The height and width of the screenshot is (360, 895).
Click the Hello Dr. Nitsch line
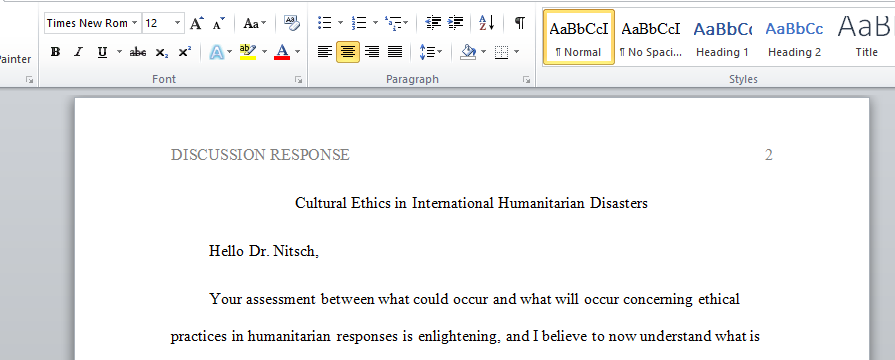click(264, 251)
